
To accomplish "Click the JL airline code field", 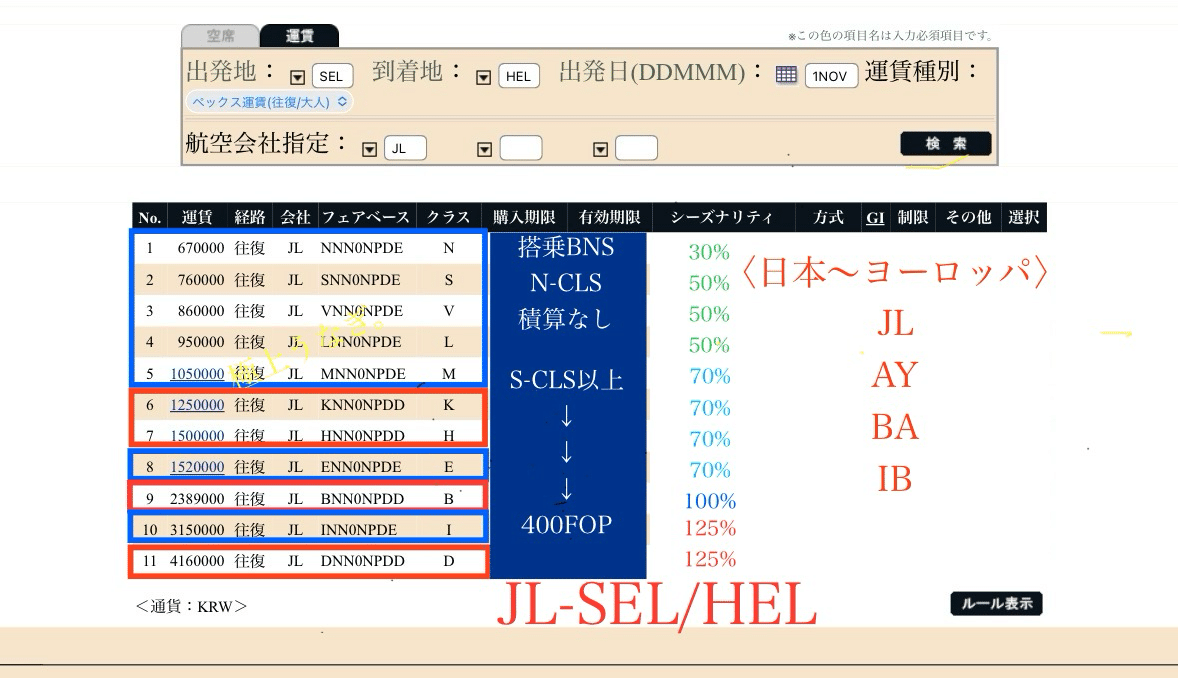I will [405, 148].
